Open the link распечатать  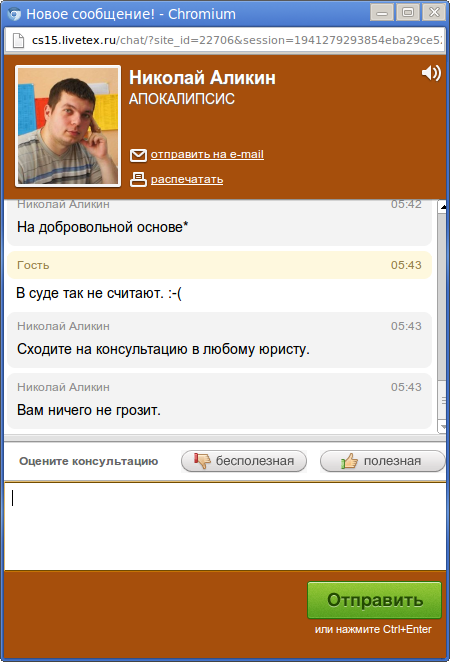tap(187, 179)
